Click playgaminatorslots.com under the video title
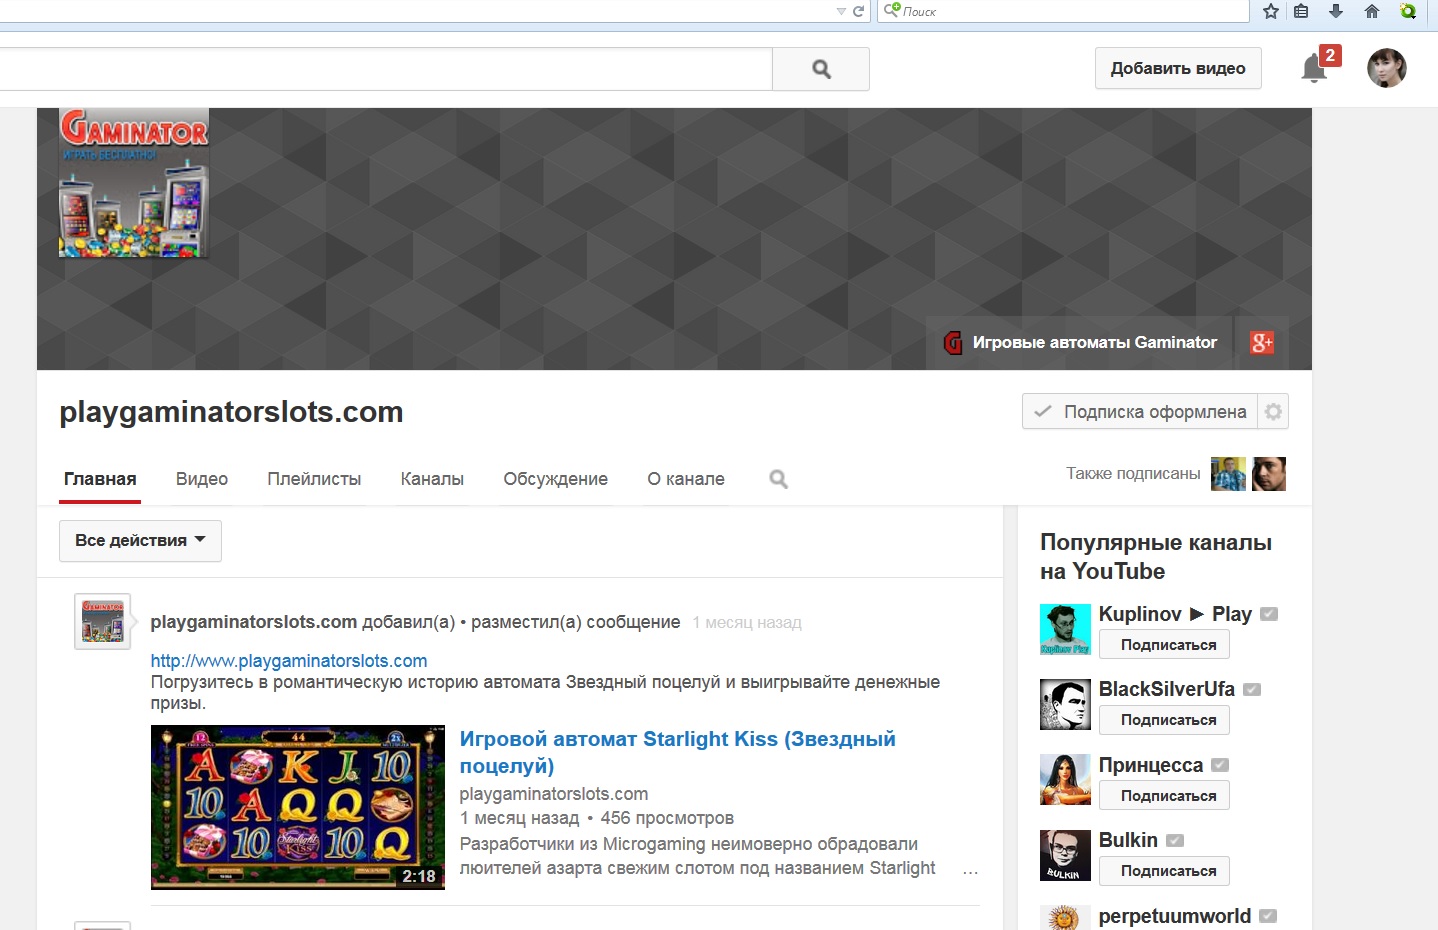Image resolution: width=1438 pixels, height=930 pixels. click(554, 794)
